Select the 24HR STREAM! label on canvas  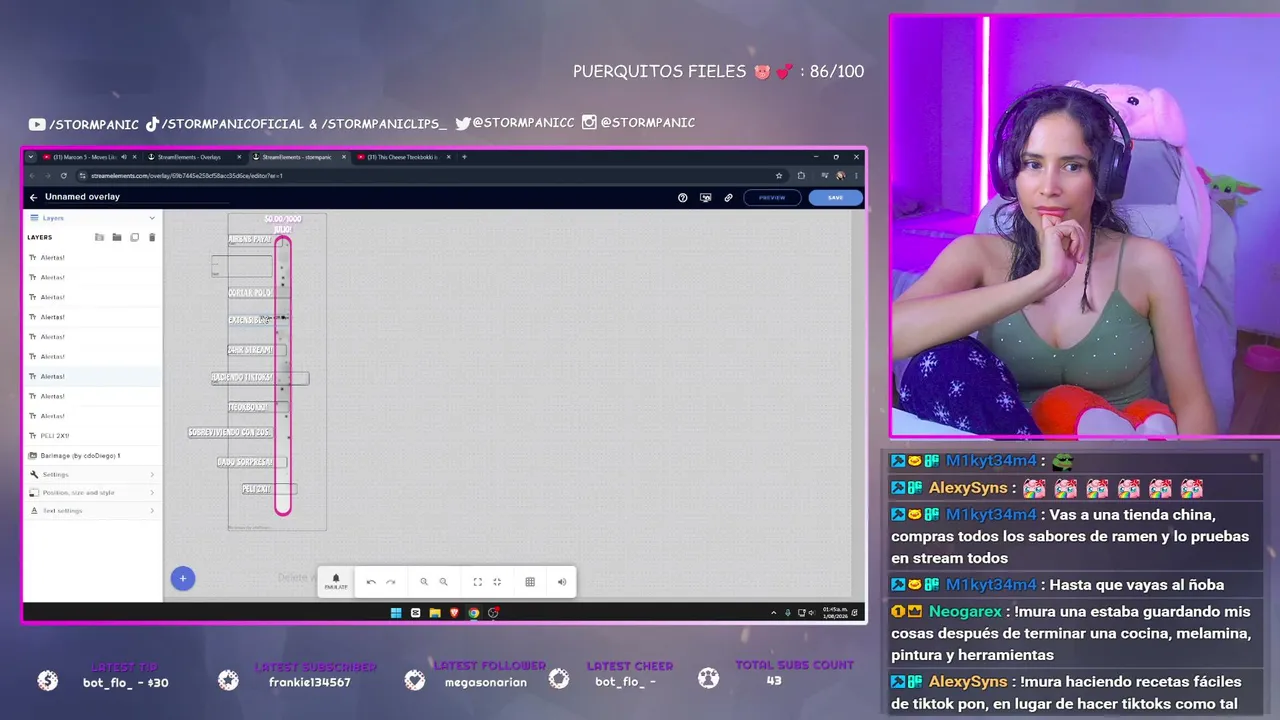pyautogui.click(x=250, y=350)
